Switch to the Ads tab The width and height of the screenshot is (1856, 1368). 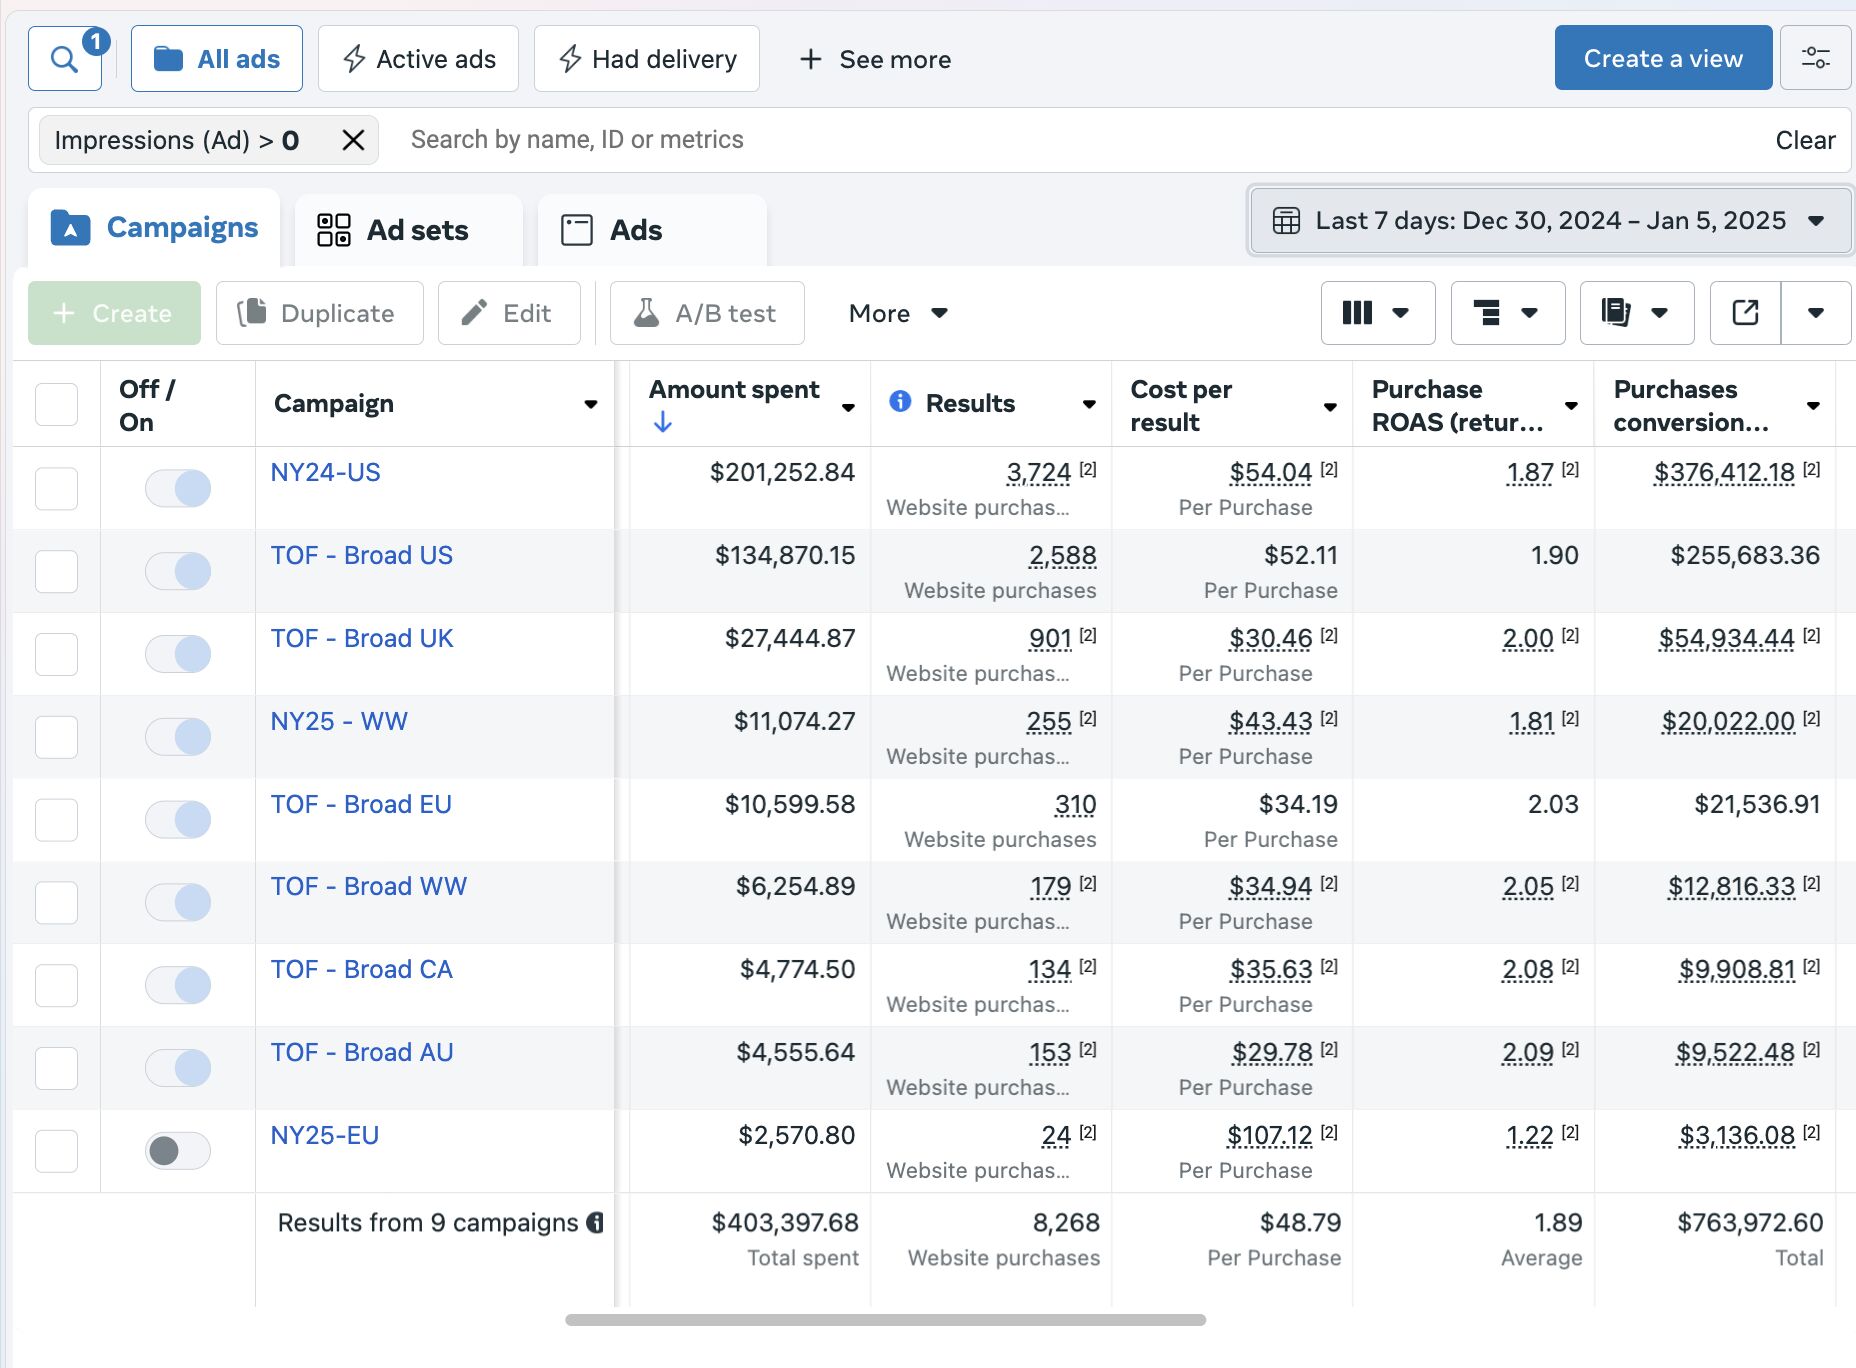(x=652, y=230)
